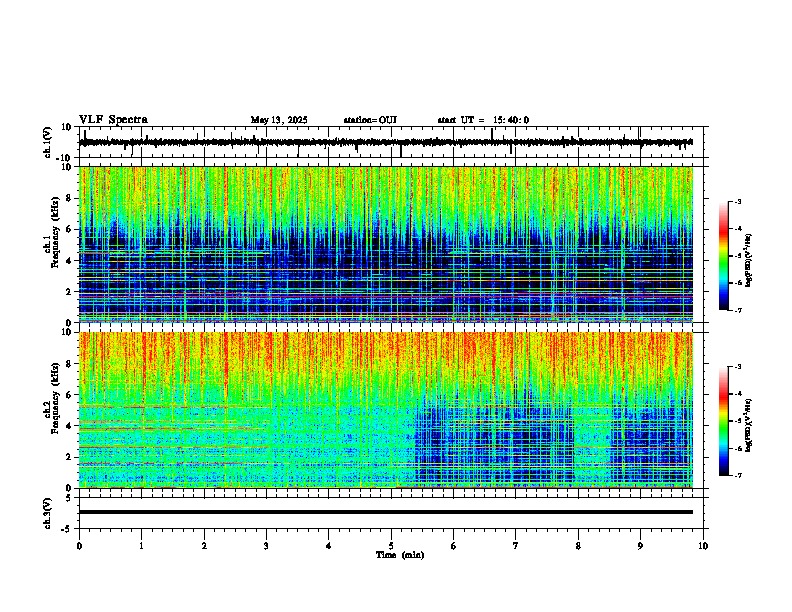Screen dimensions: 792x612
Task: Click the ch.1(V) waveform axis label
Action: point(48,142)
